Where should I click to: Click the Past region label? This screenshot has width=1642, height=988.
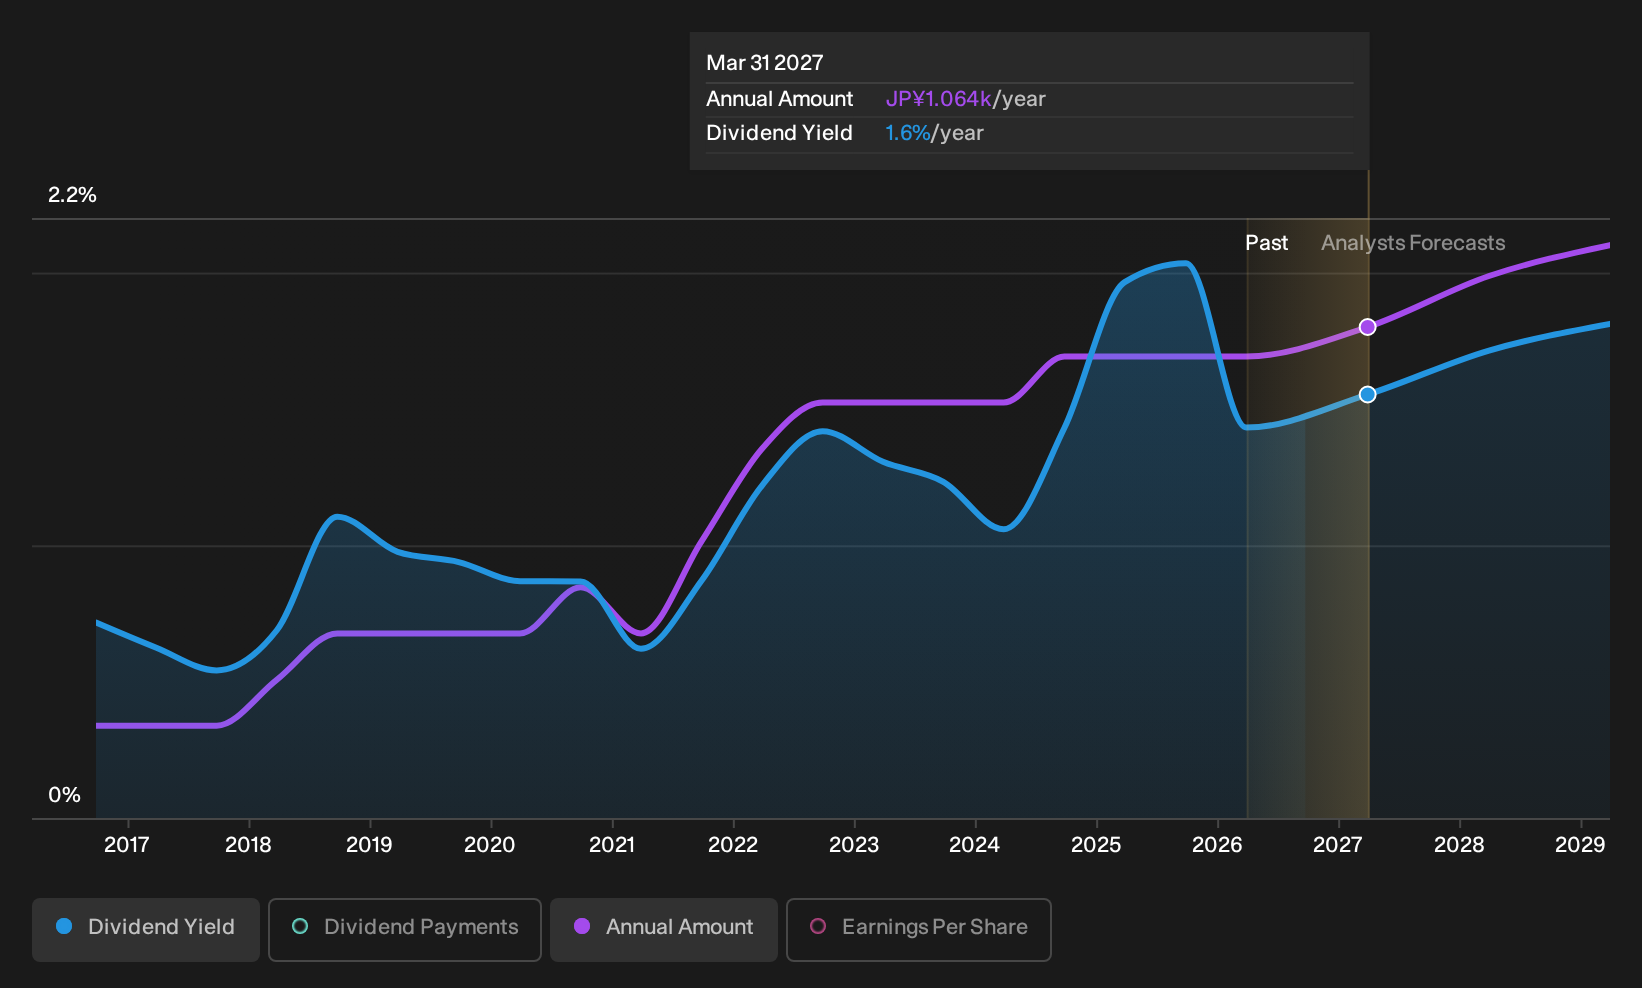[x=1266, y=243]
